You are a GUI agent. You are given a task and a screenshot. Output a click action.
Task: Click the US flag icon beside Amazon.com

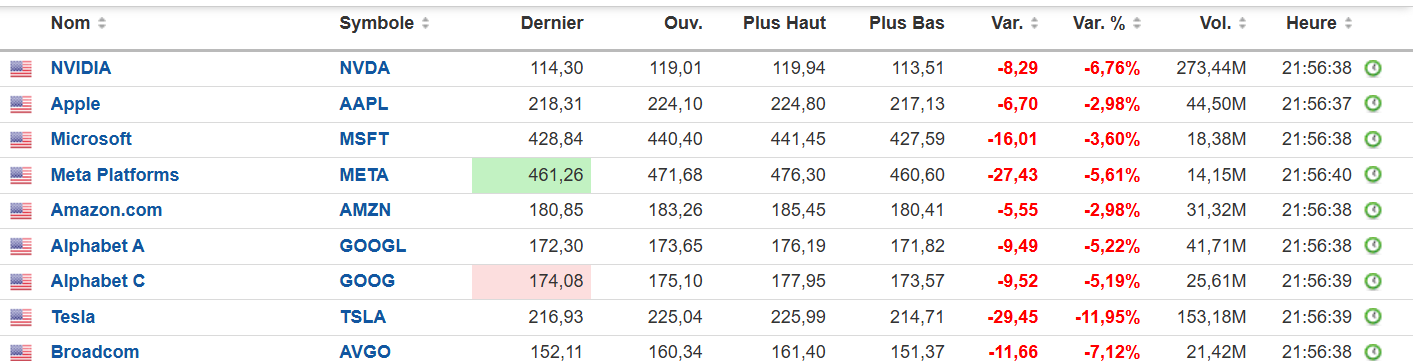click(21, 211)
